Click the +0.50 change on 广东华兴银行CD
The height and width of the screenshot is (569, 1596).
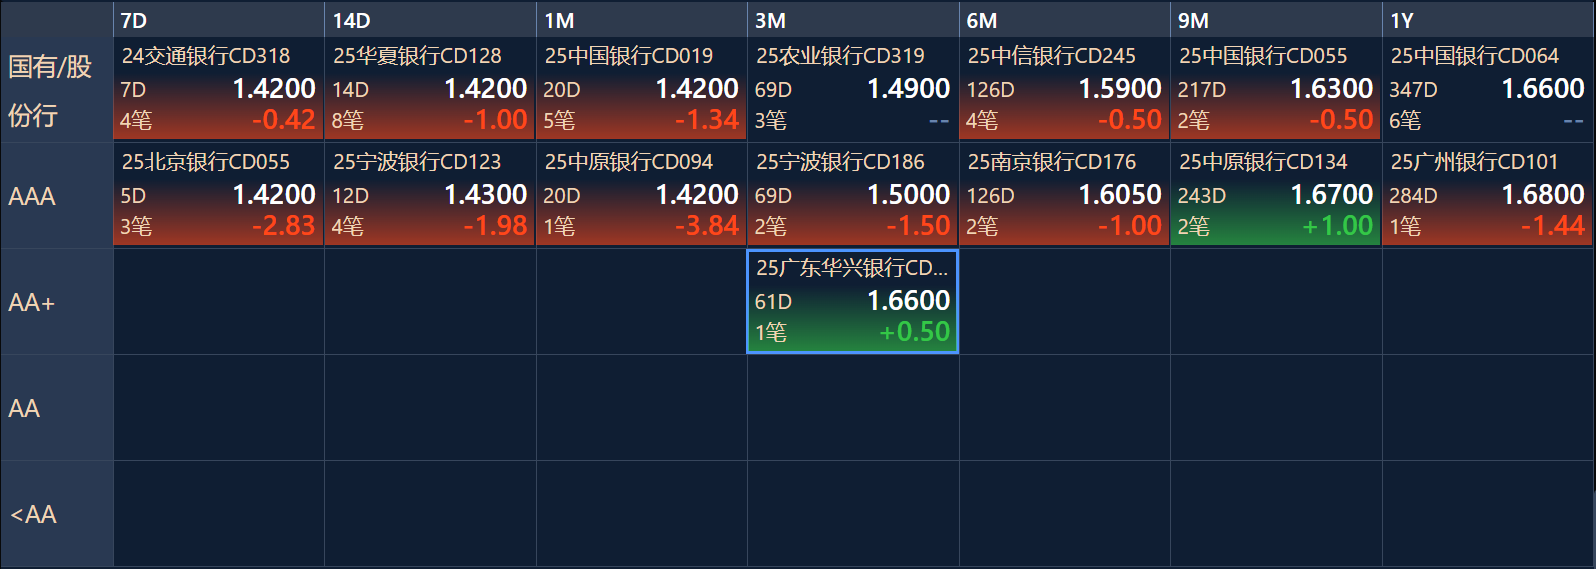tap(915, 332)
